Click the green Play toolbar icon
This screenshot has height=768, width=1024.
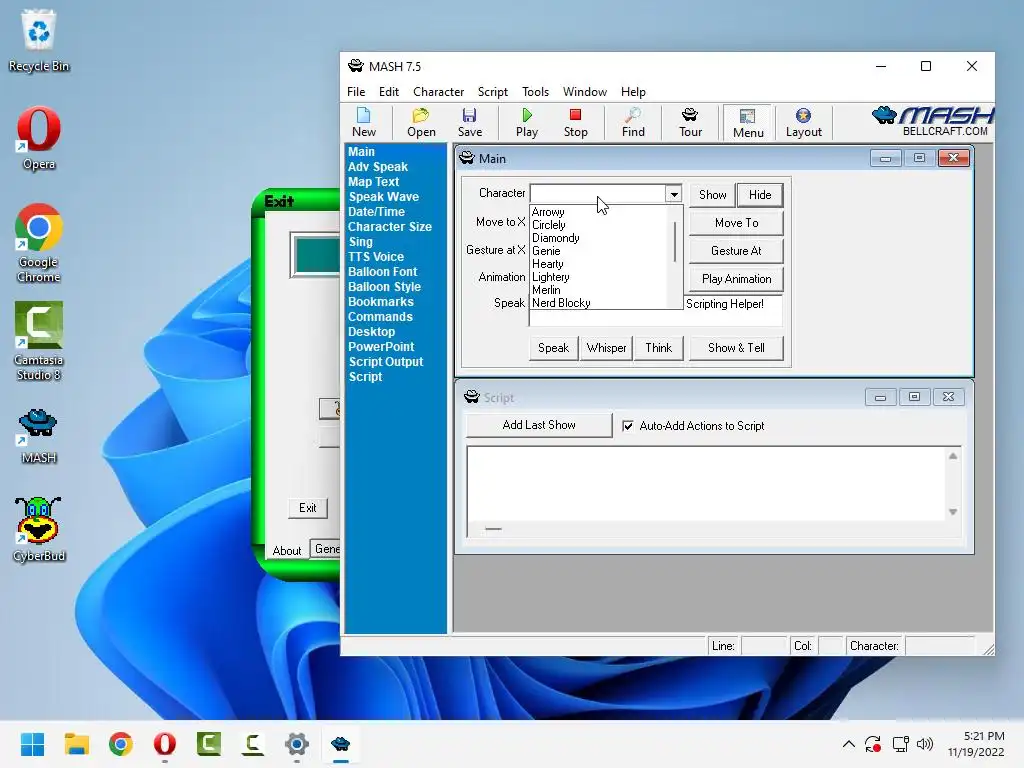pos(527,123)
